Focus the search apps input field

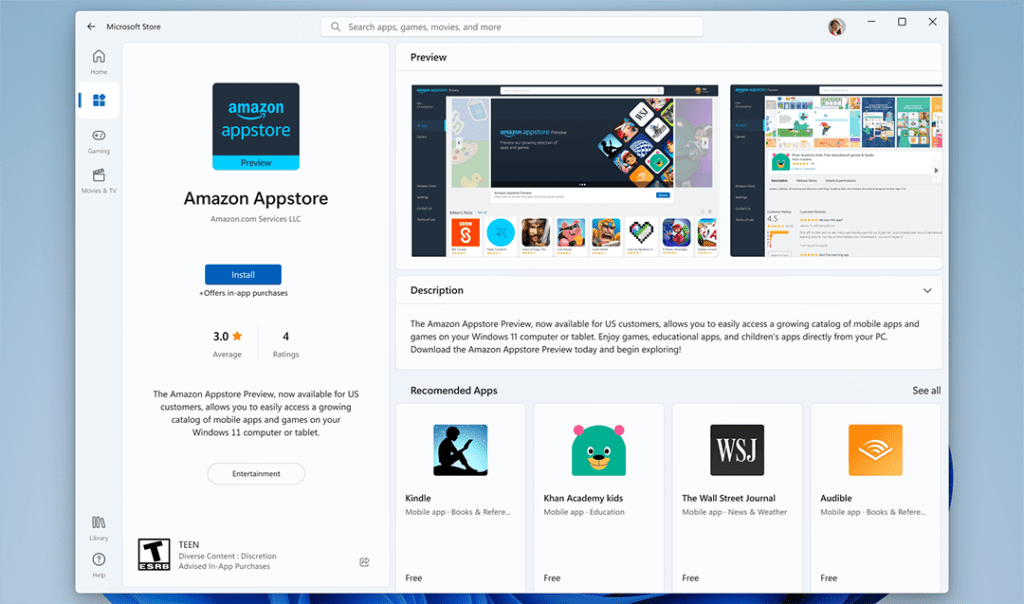pyautogui.click(x=520, y=27)
